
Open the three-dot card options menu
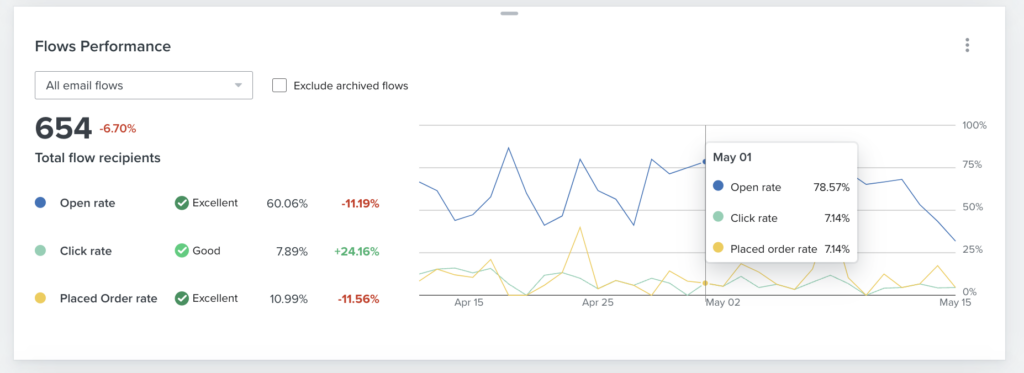(967, 45)
